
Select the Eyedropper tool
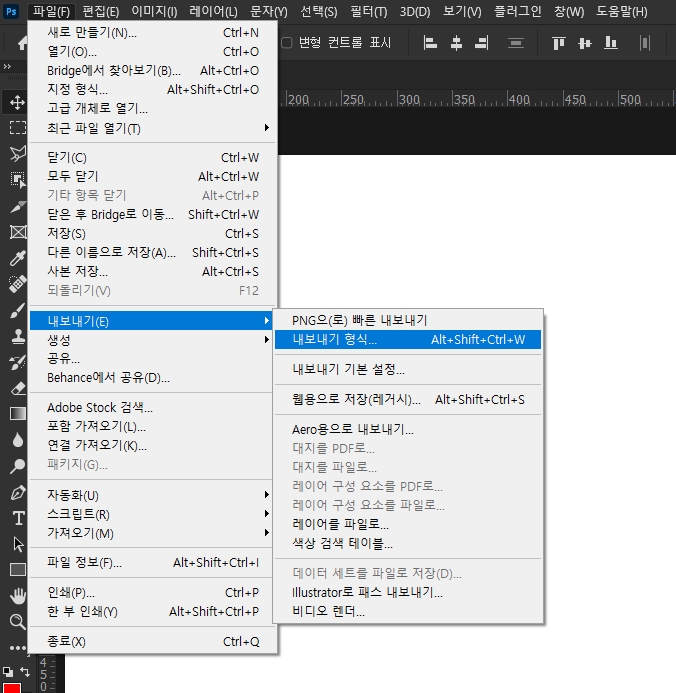pyautogui.click(x=17, y=258)
